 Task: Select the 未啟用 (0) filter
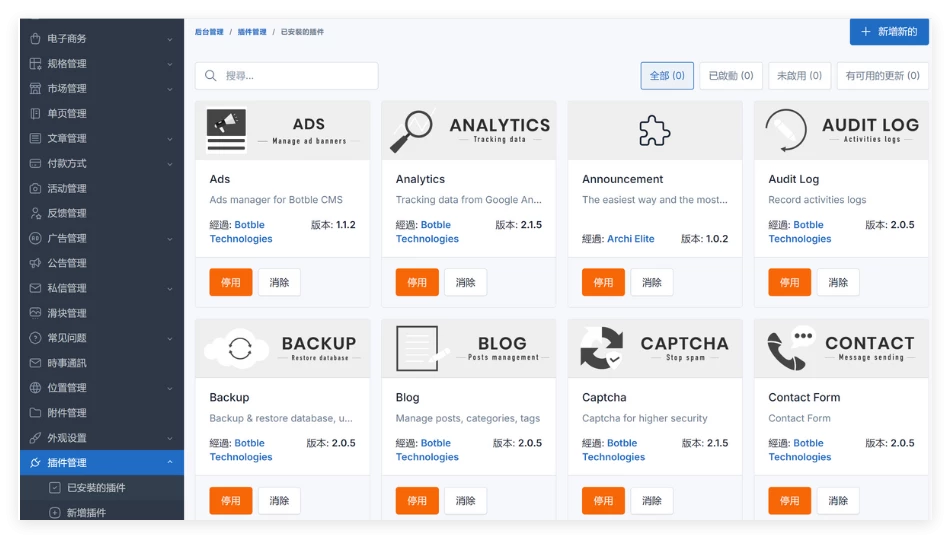(x=799, y=76)
